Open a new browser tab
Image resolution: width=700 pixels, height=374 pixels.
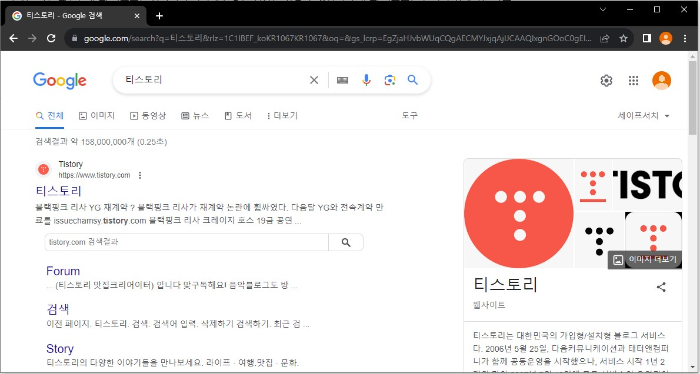coord(159,16)
